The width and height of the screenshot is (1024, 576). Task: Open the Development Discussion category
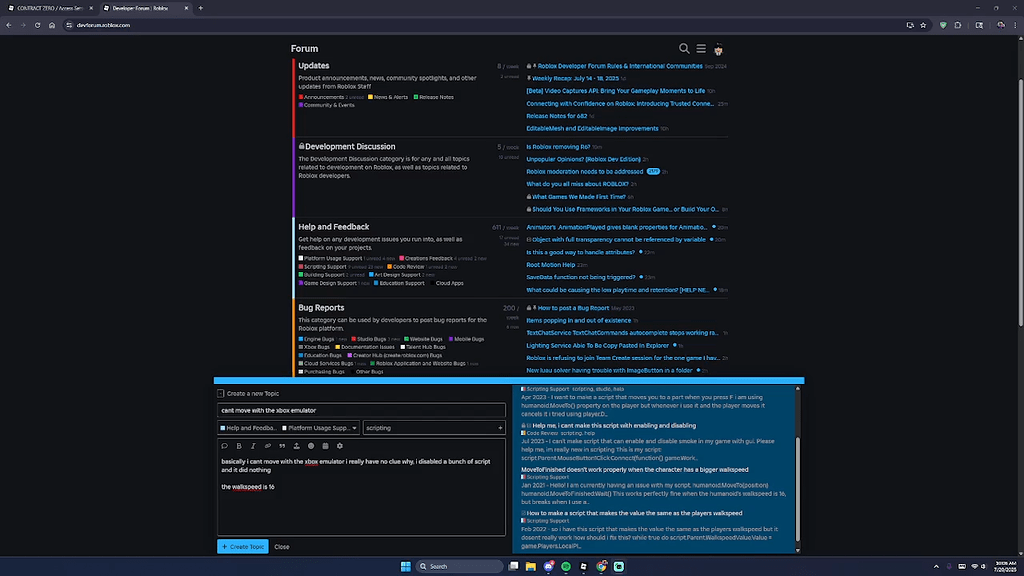click(350, 146)
